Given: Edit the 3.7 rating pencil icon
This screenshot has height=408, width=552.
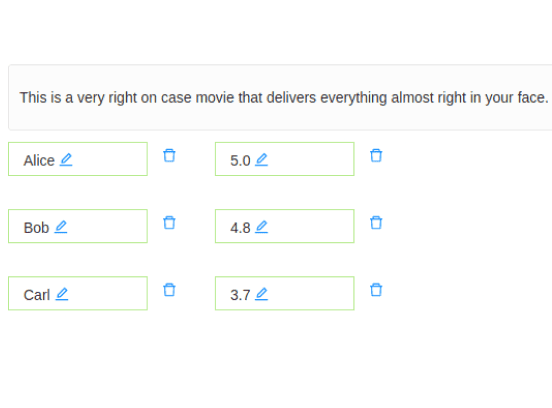Looking at the screenshot, I should click(261, 294).
